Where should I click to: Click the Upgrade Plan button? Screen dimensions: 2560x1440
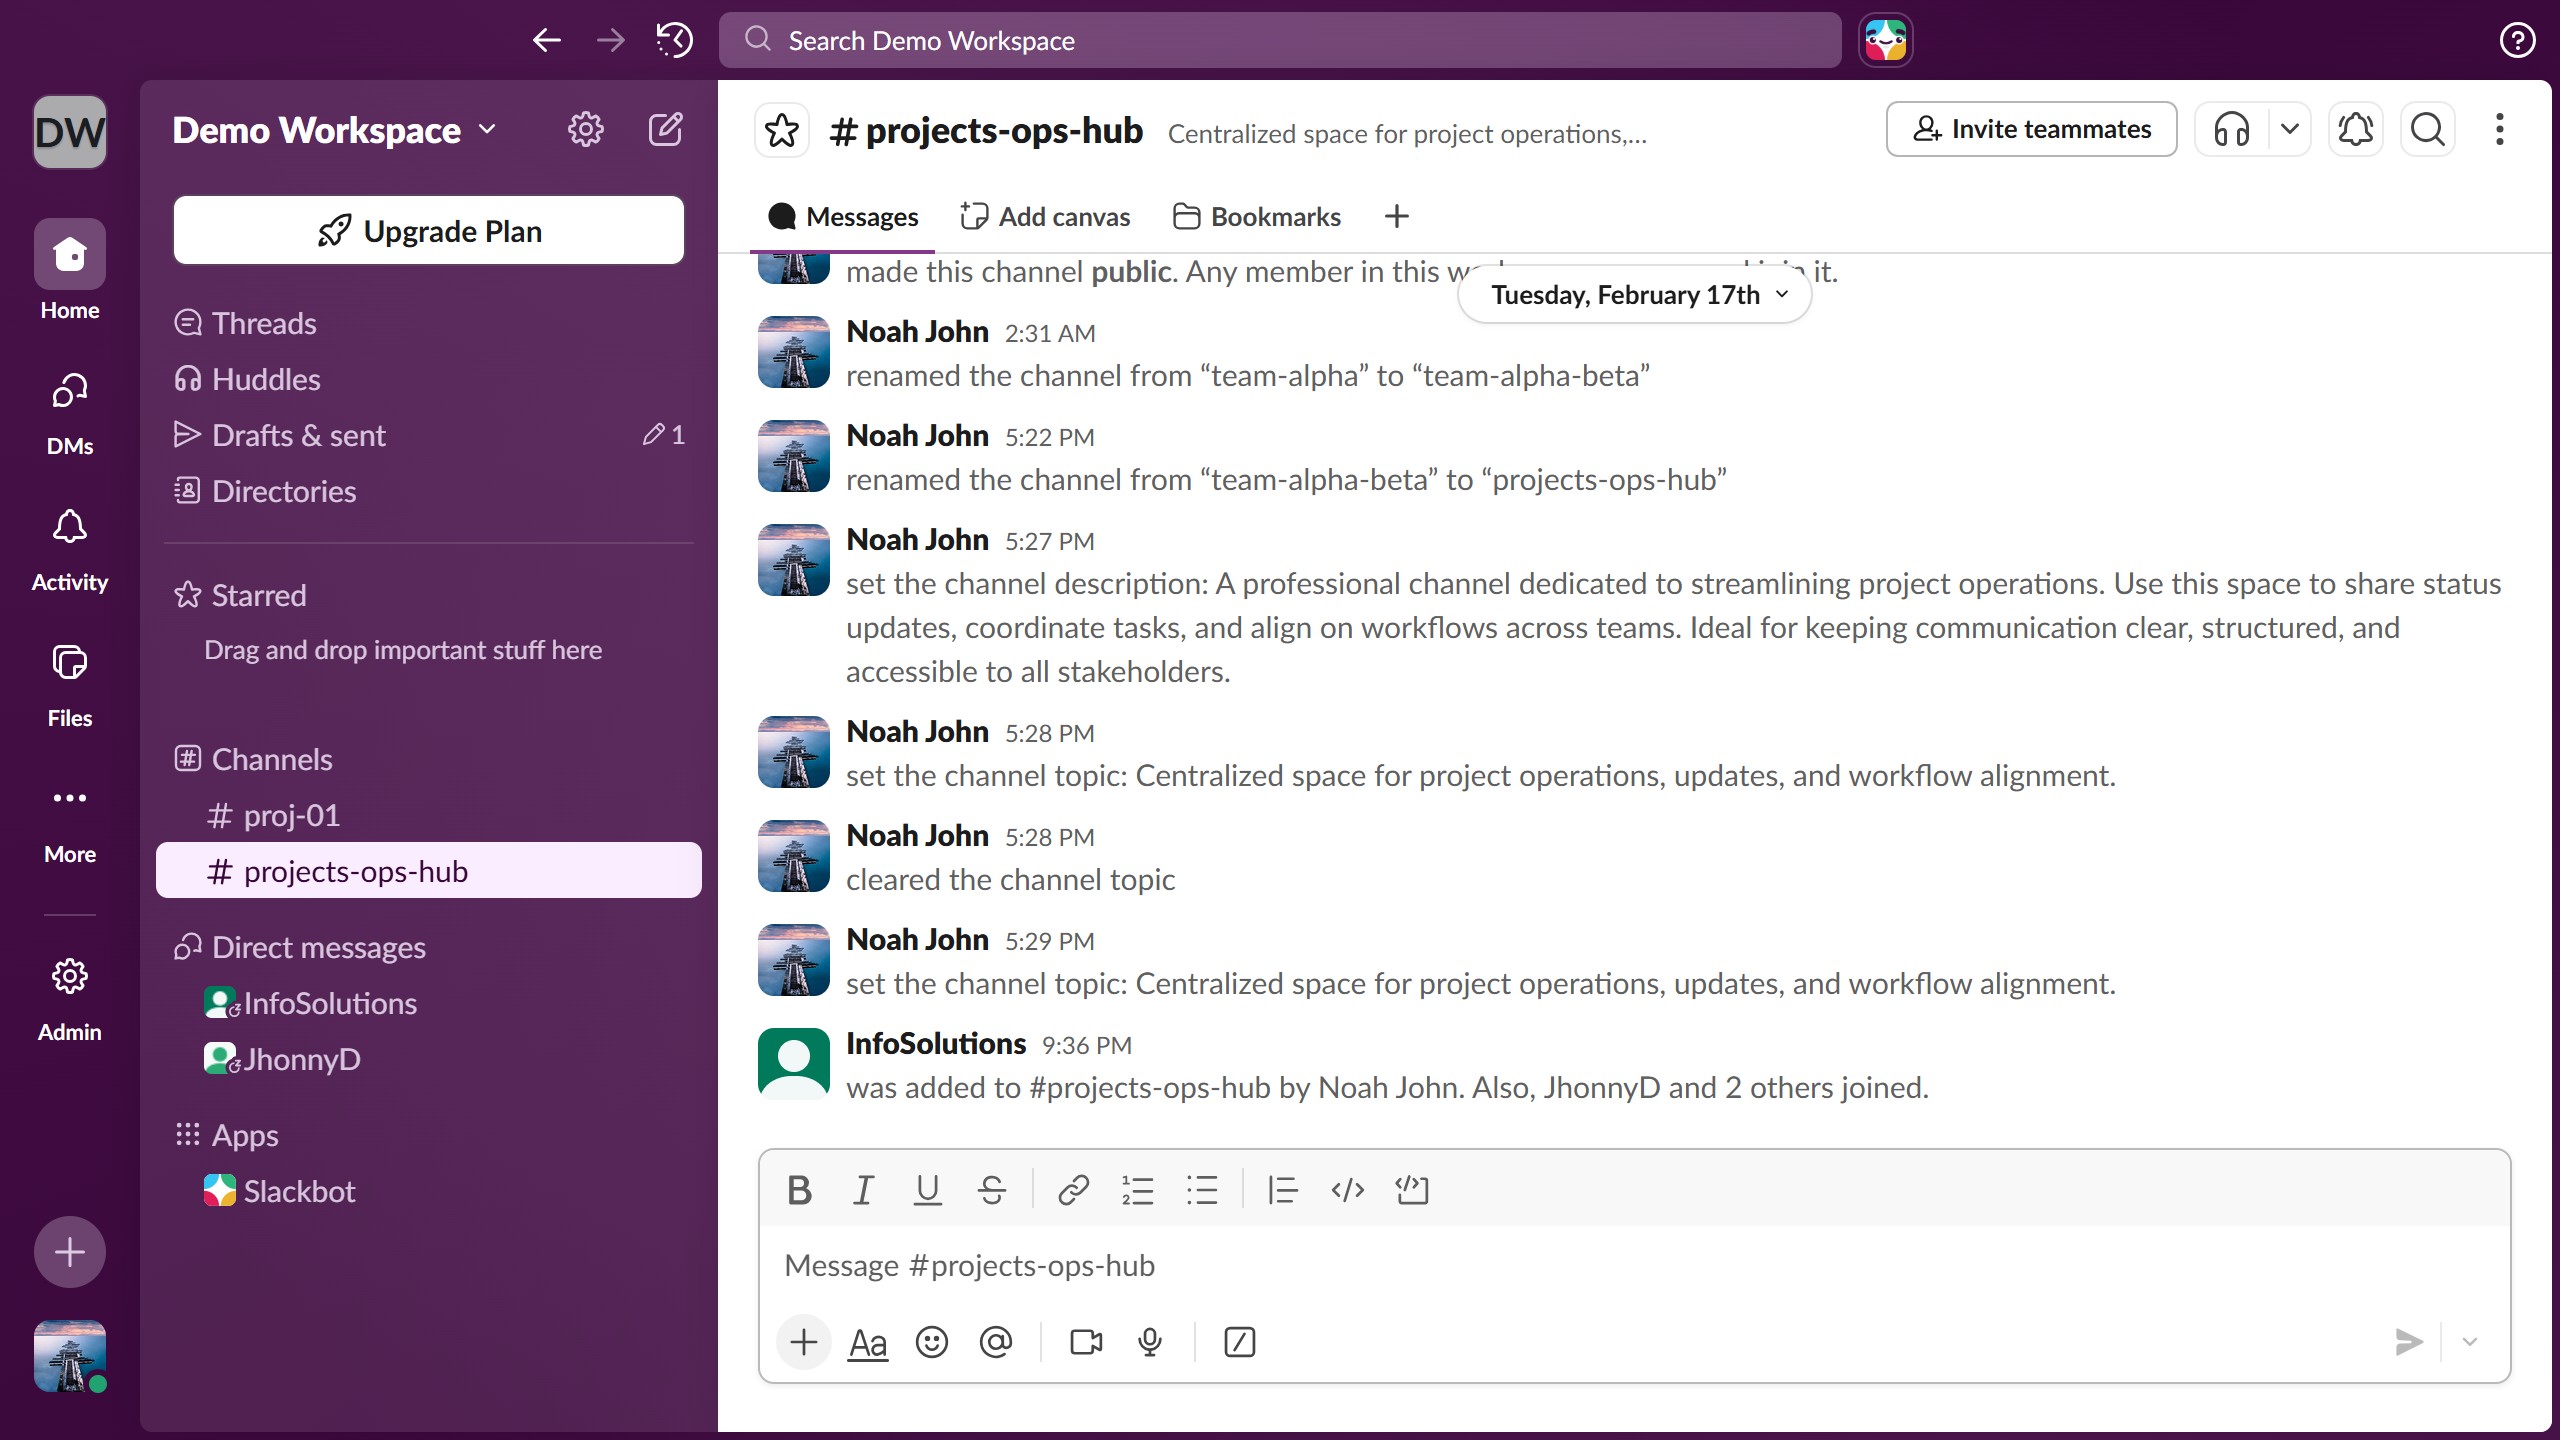pyautogui.click(x=428, y=230)
